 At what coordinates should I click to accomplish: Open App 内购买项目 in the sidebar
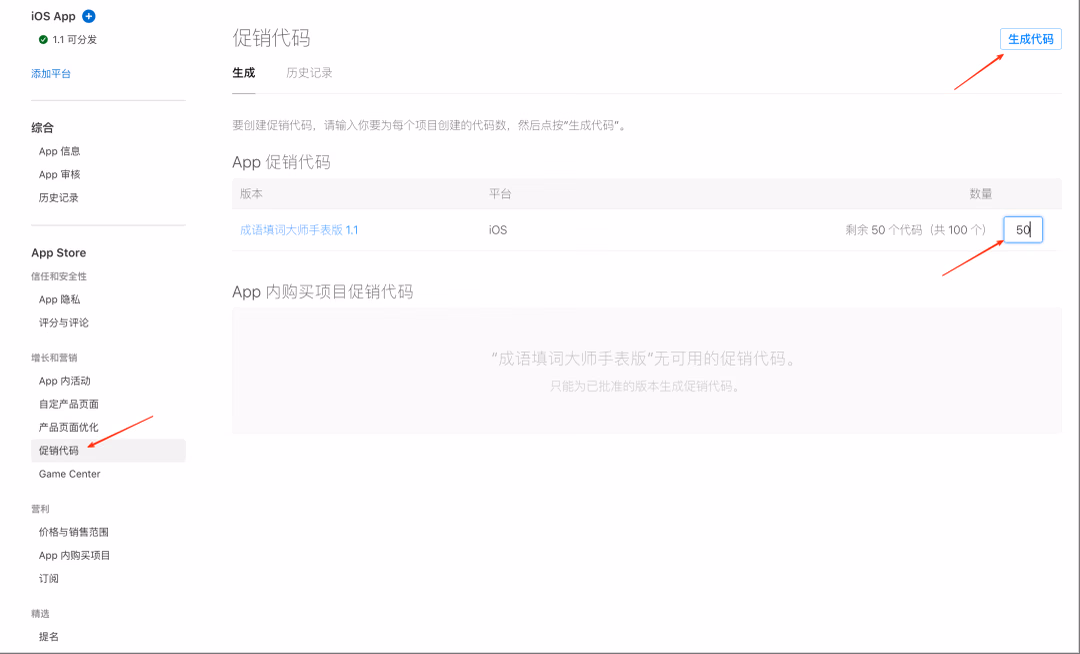(74, 556)
